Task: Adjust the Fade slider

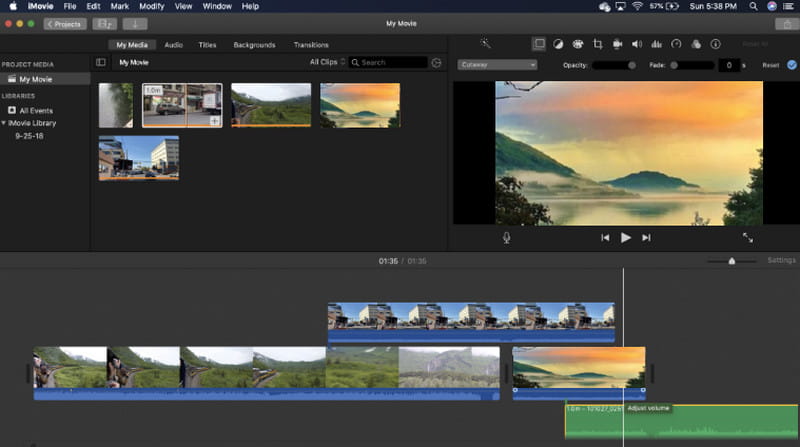Action: (x=691, y=65)
